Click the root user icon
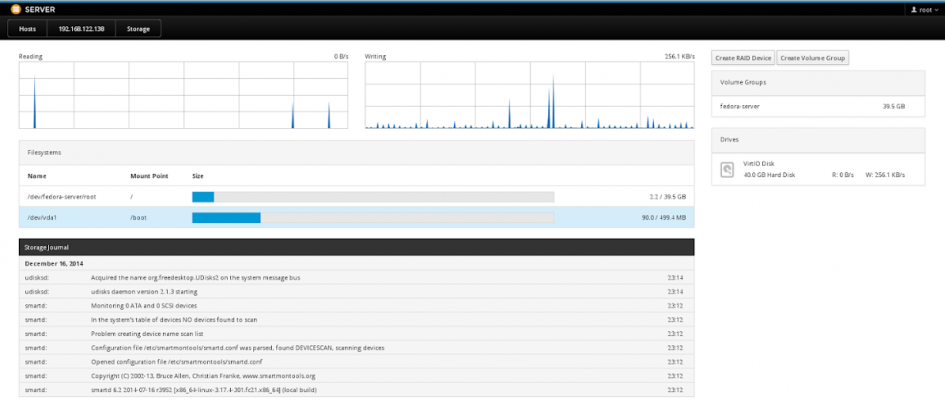 click(914, 8)
